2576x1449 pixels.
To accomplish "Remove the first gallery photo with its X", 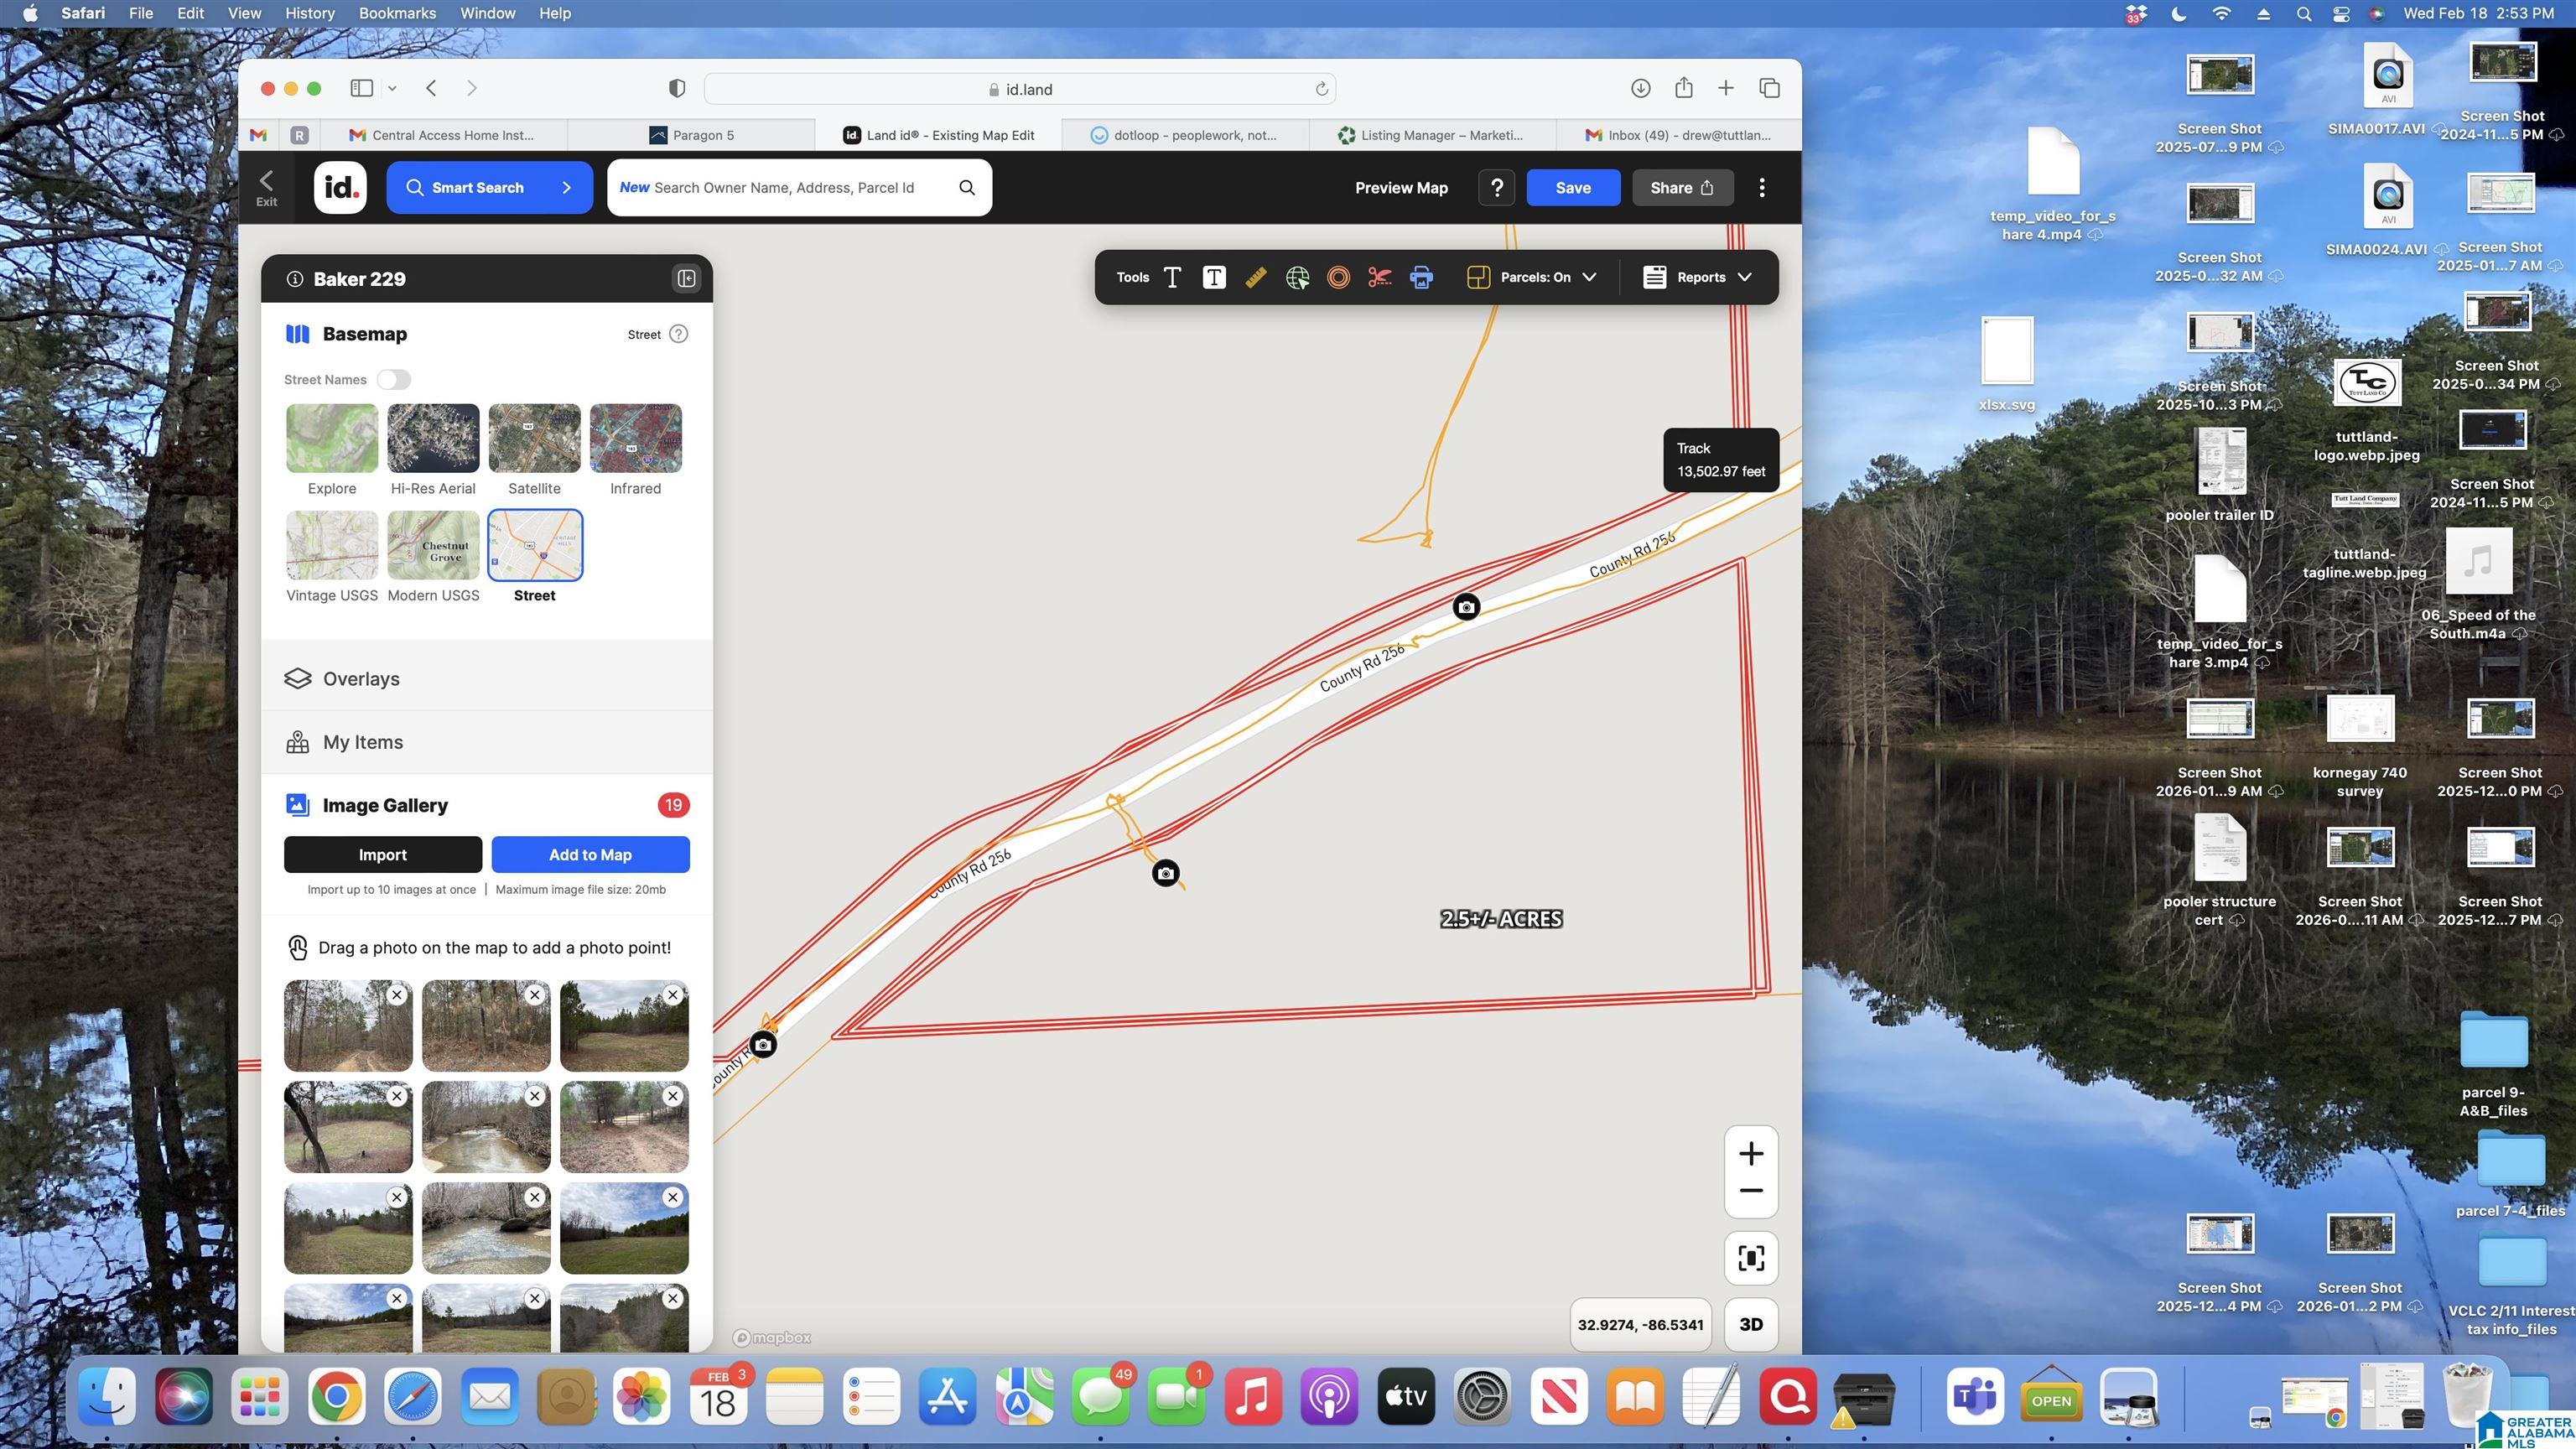I will (x=396, y=995).
